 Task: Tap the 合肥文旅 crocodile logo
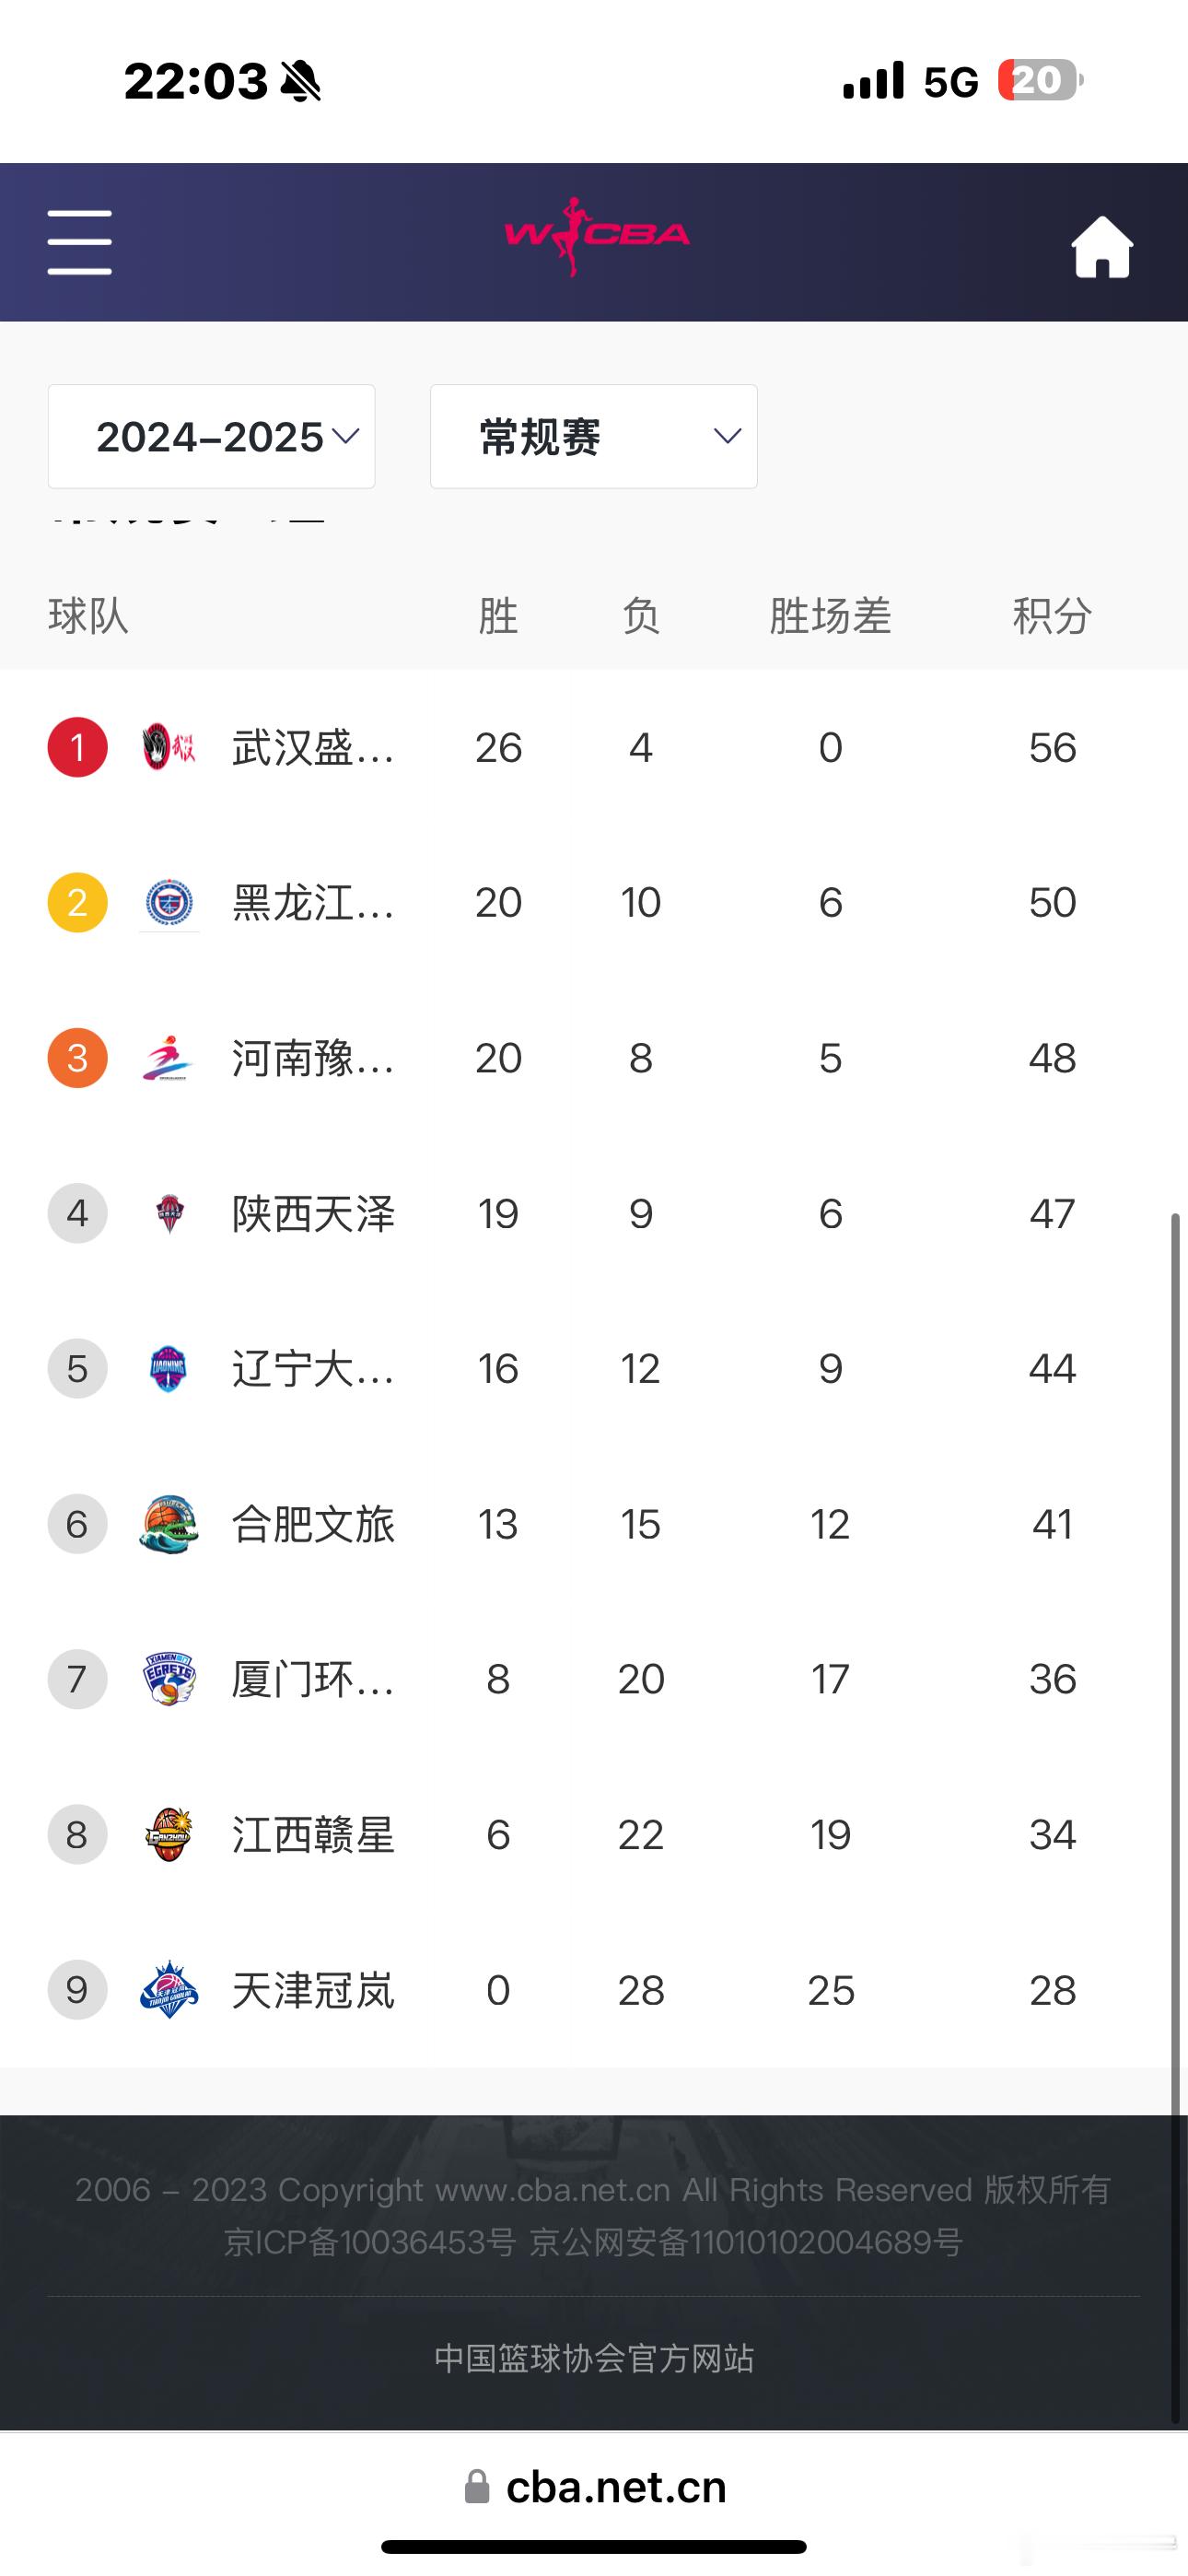169,1525
